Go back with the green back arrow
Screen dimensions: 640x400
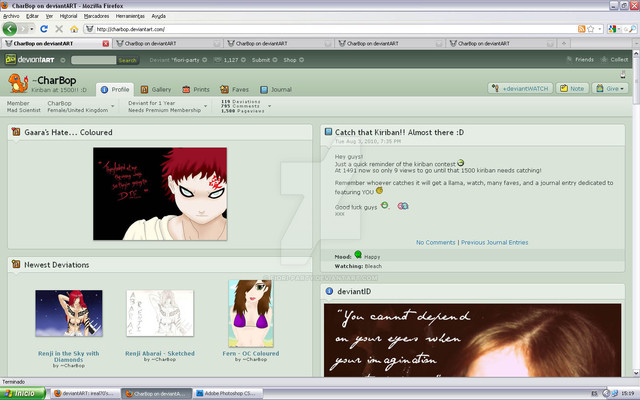pos(9,29)
